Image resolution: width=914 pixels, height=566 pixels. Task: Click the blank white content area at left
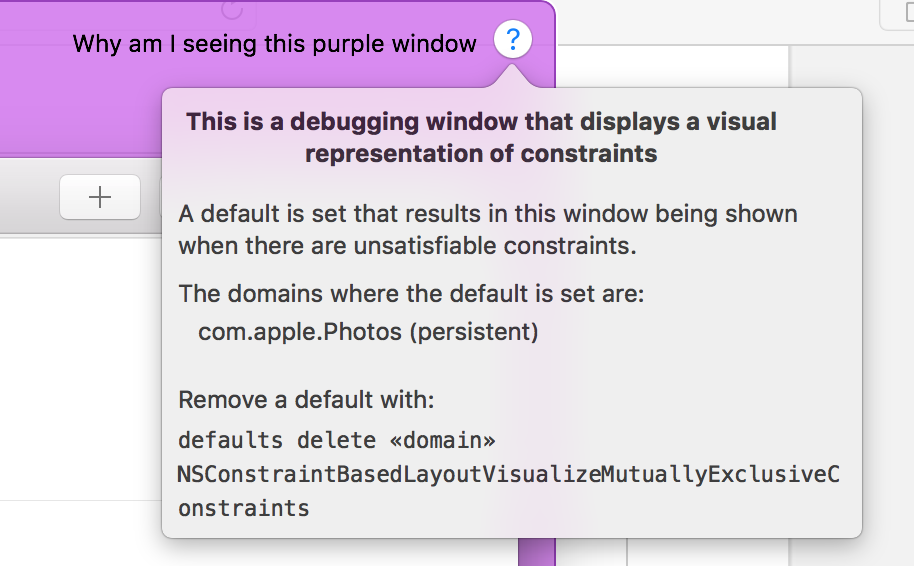(80, 380)
